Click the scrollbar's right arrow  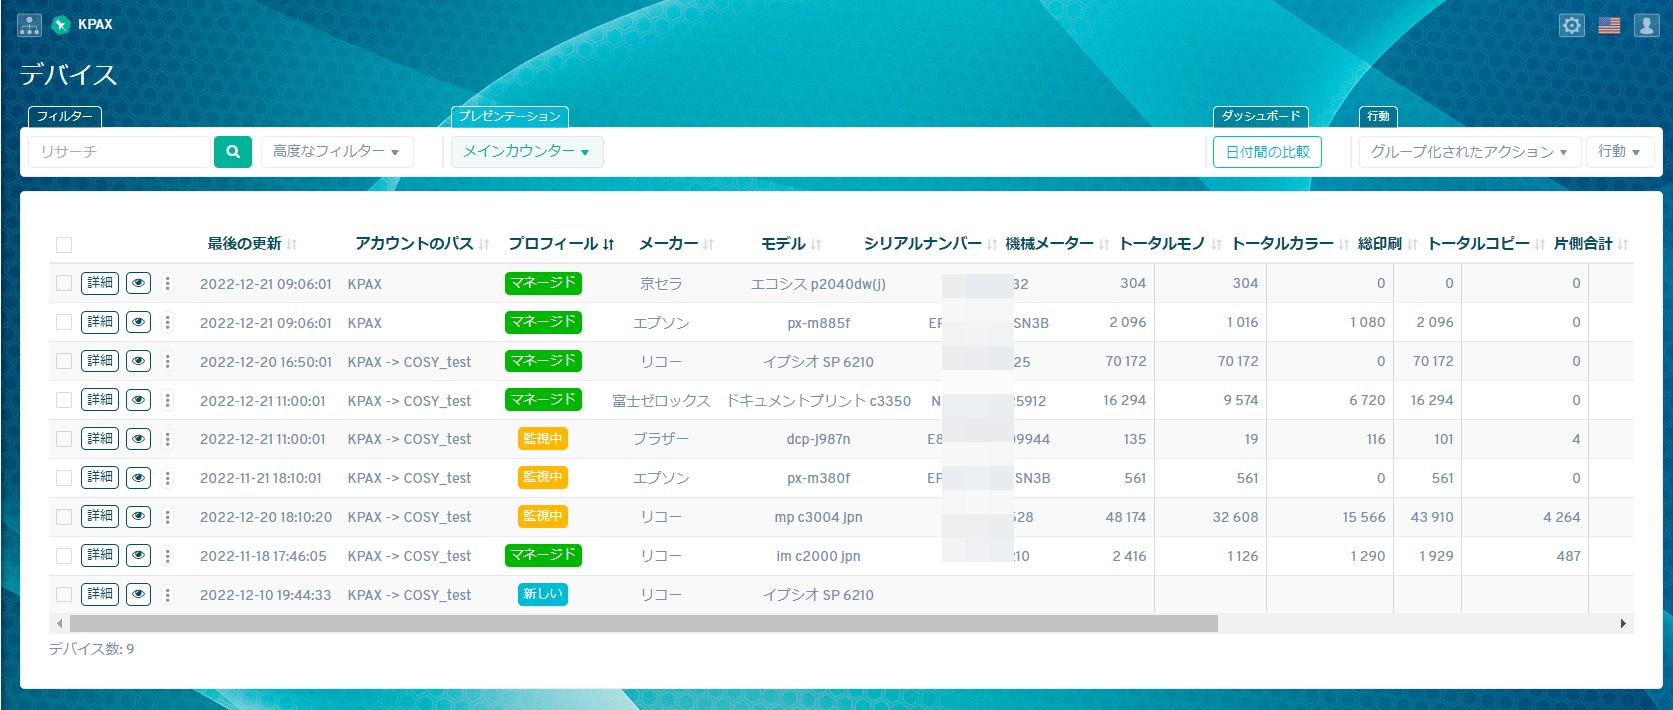(x=1624, y=624)
